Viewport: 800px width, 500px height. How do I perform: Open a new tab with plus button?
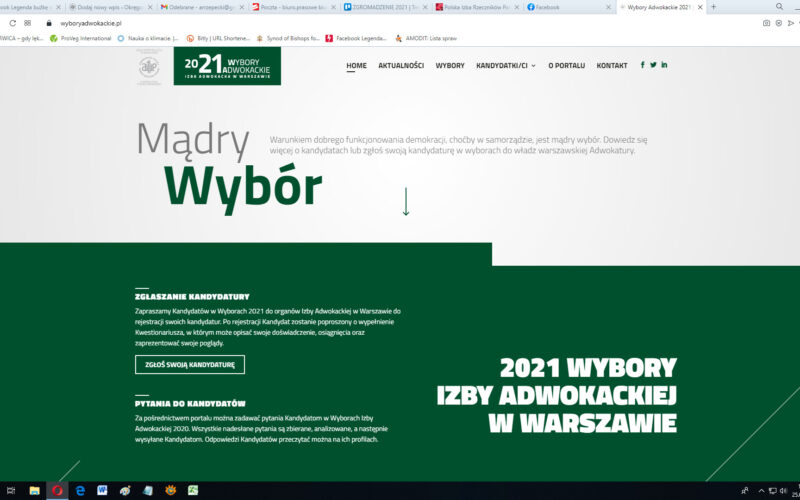713,7
